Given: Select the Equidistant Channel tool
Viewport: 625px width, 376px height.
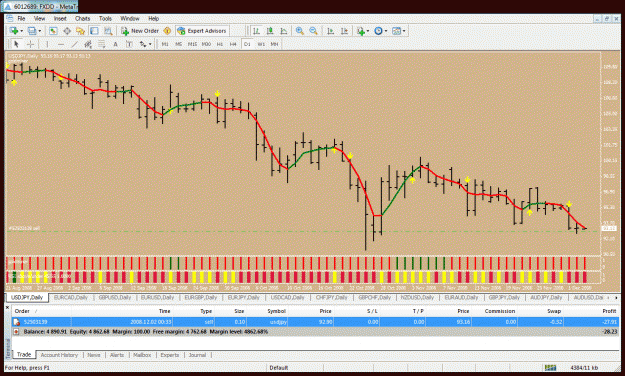Looking at the screenshot, I should point(88,44).
